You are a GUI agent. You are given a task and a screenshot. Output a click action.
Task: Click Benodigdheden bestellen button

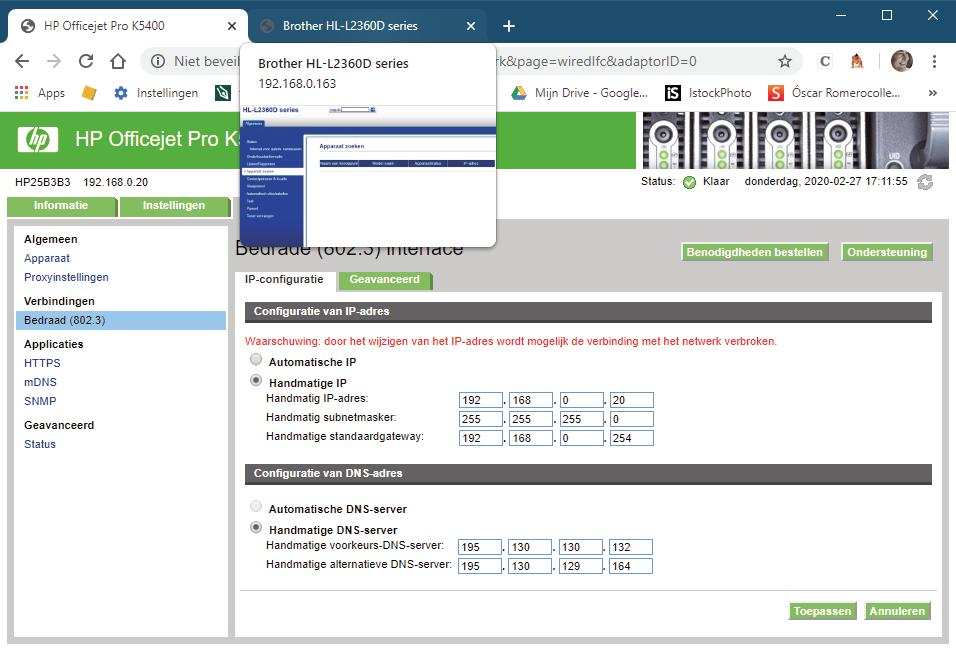click(754, 252)
